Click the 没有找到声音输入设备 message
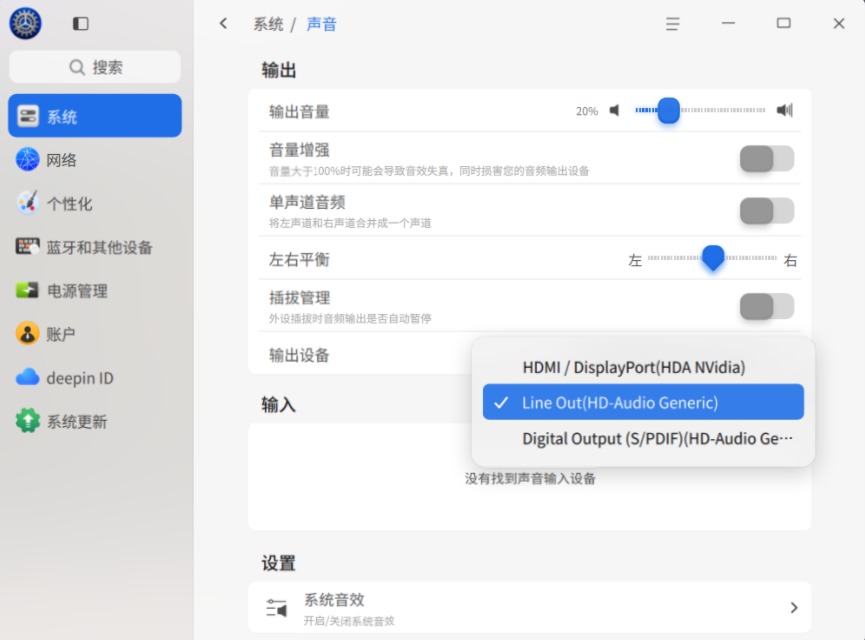Screen dimensions: 865x640 [530, 478]
